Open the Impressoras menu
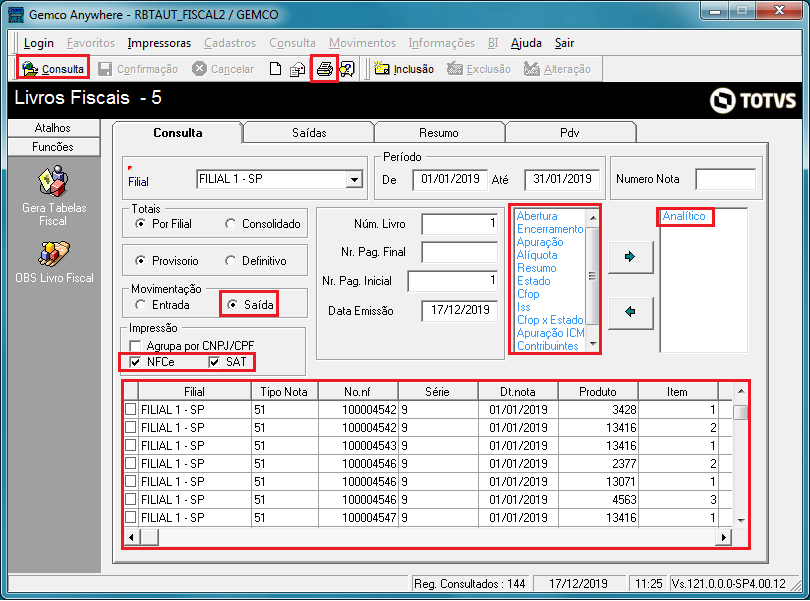Screen dimensions: 810x601 pos(159,43)
